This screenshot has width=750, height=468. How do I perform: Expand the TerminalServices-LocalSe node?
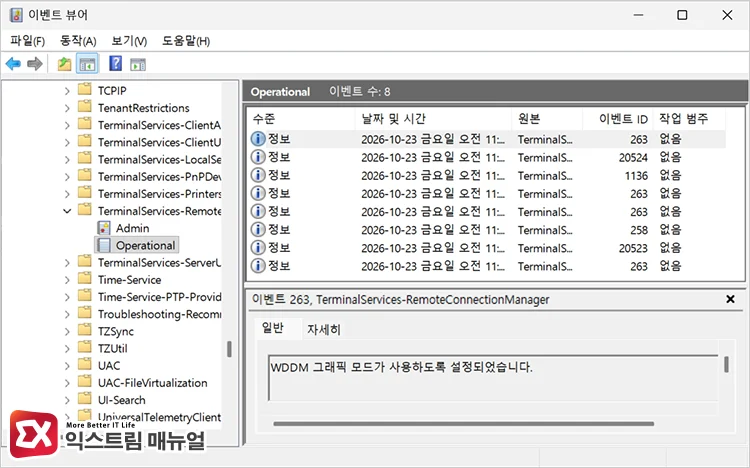[x=67, y=160]
